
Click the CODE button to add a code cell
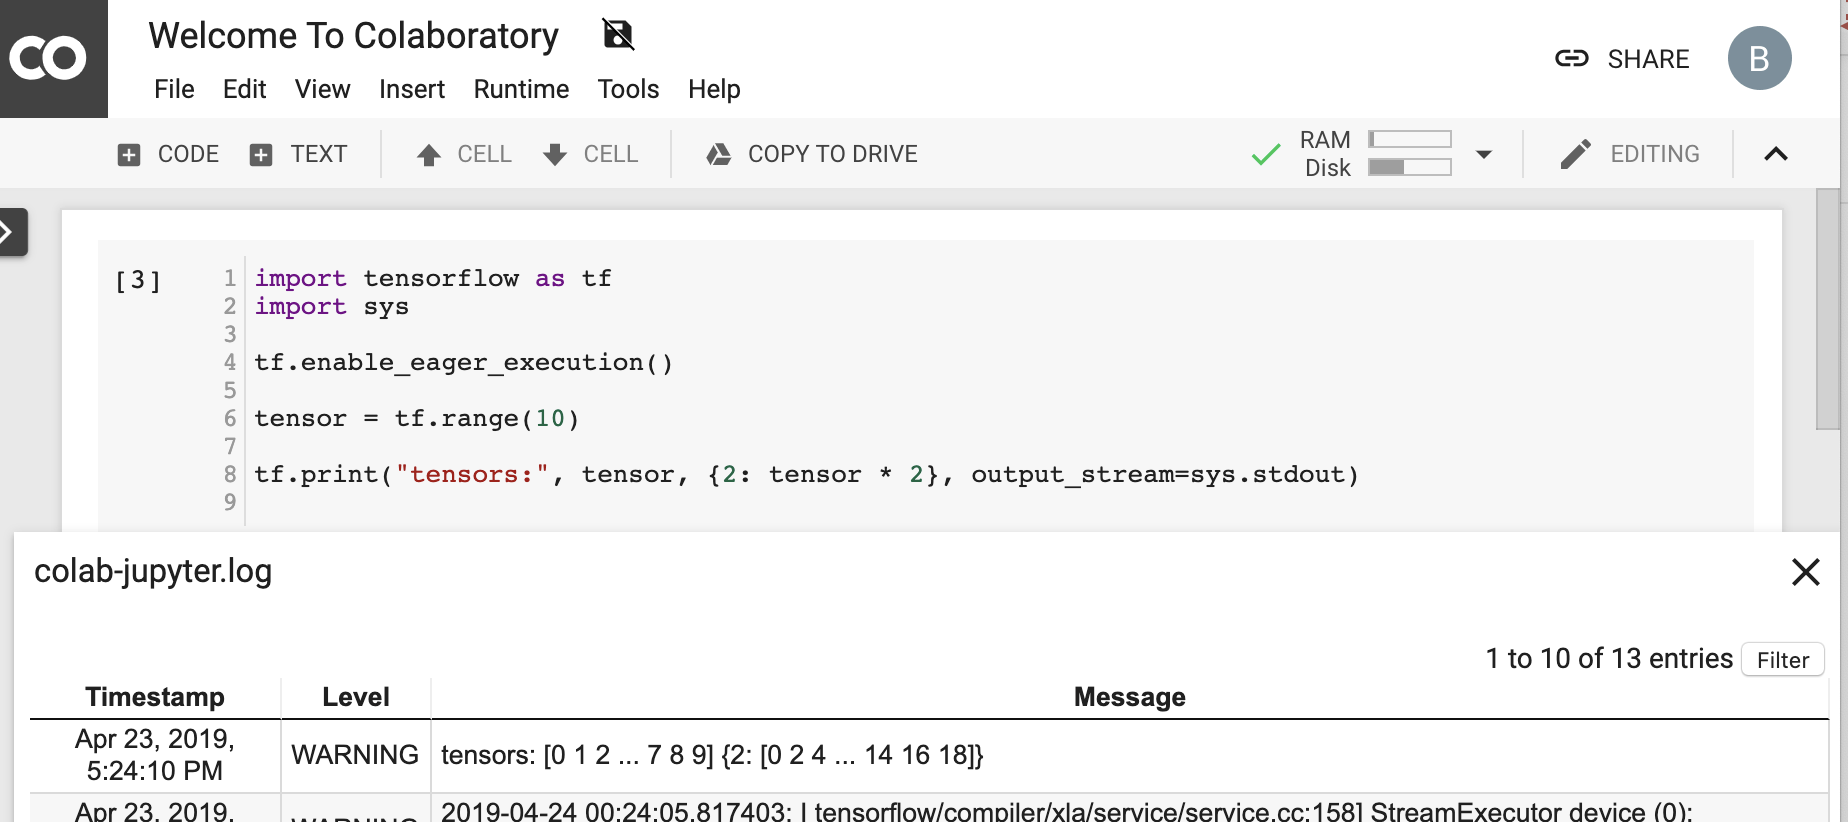[188, 154]
